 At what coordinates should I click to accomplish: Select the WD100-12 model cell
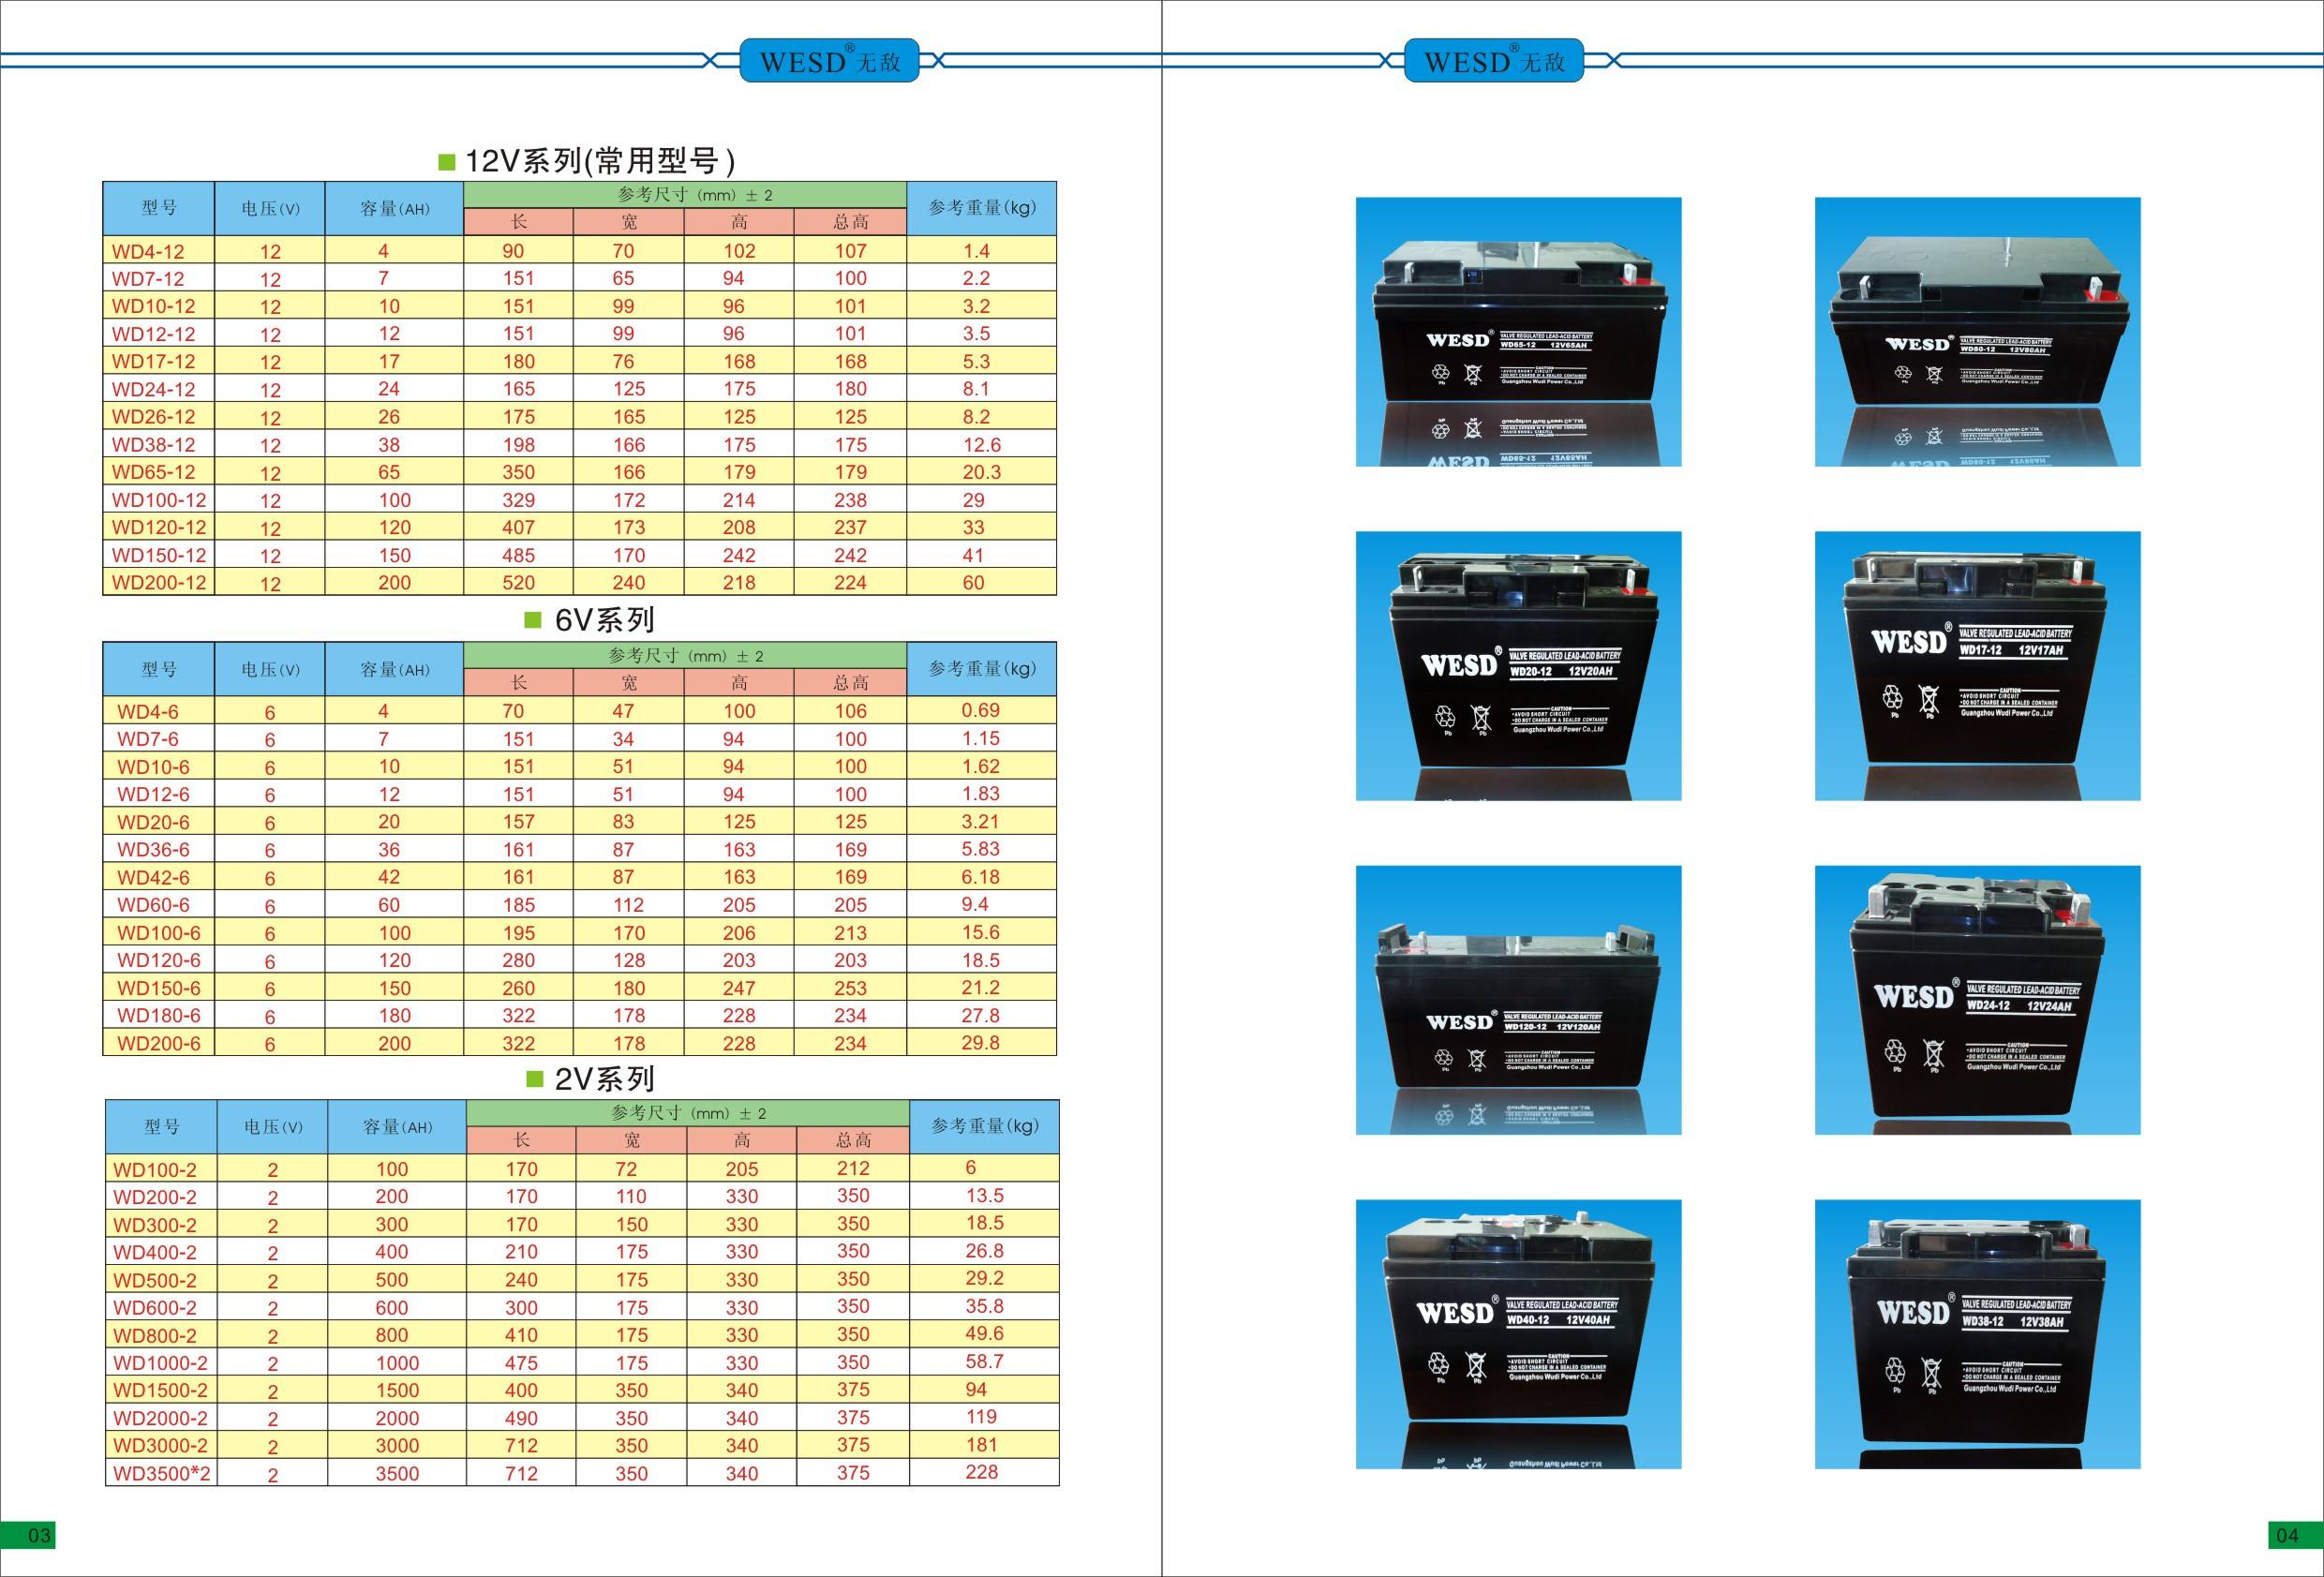159,499
